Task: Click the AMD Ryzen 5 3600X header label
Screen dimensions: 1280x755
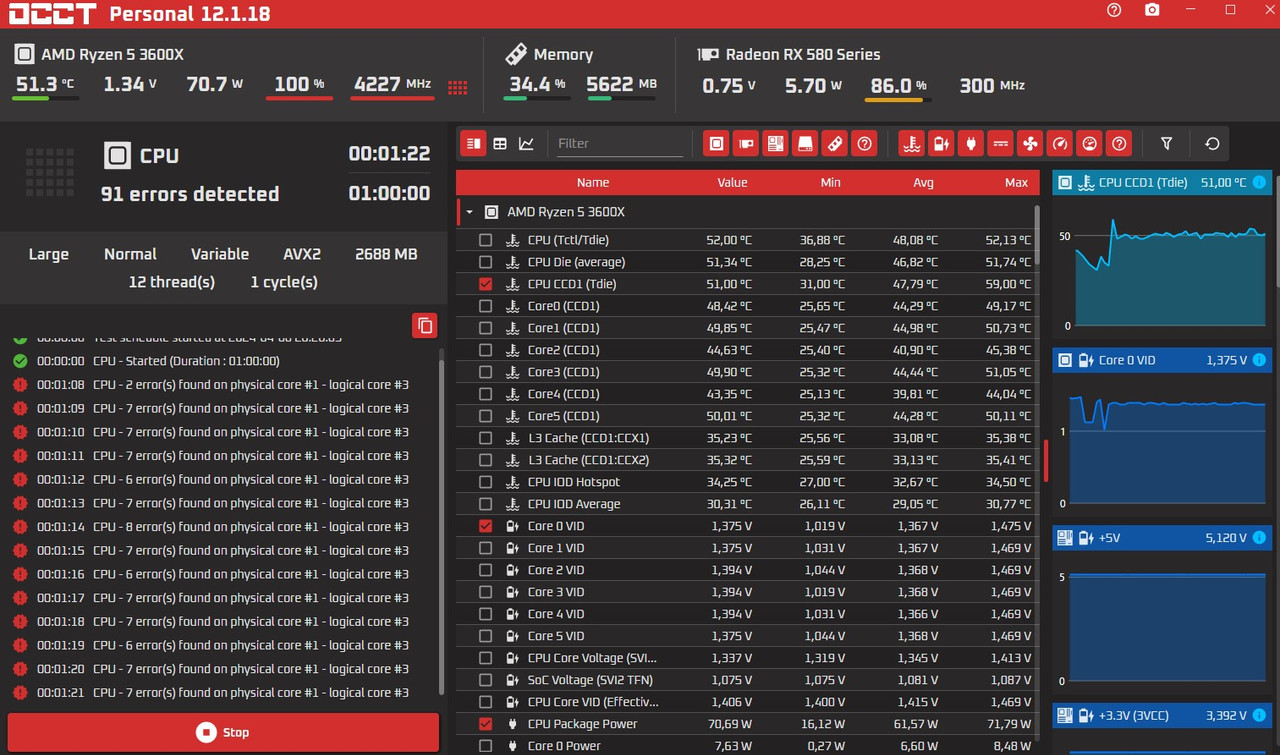Action: [x=112, y=55]
